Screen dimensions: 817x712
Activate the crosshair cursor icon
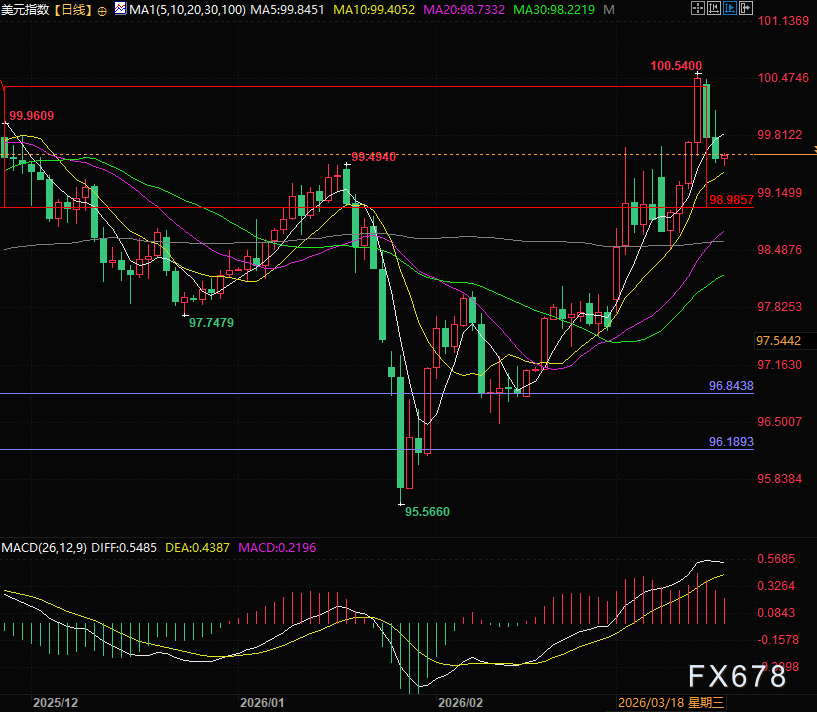(698, 8)
